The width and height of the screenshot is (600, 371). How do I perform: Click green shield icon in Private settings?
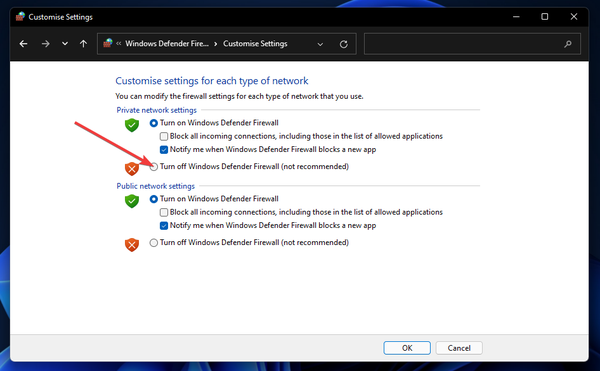click(x=132, y=125)
